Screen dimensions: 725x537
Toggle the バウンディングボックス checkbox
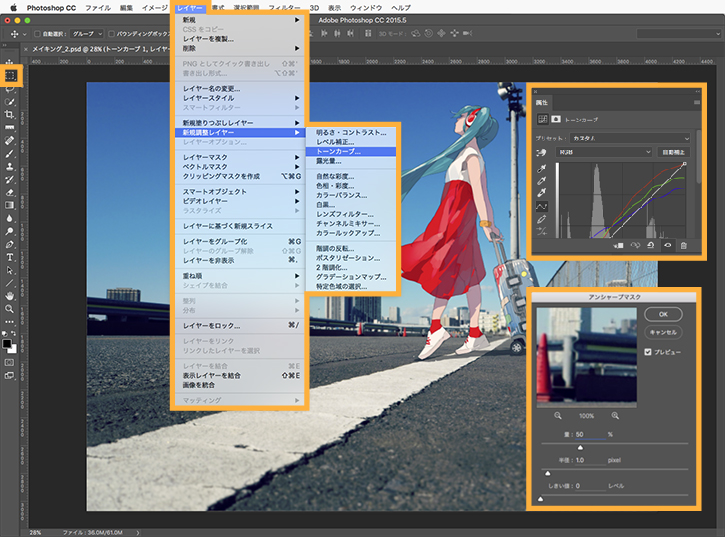pyautogui.click(x=111, y=34)
